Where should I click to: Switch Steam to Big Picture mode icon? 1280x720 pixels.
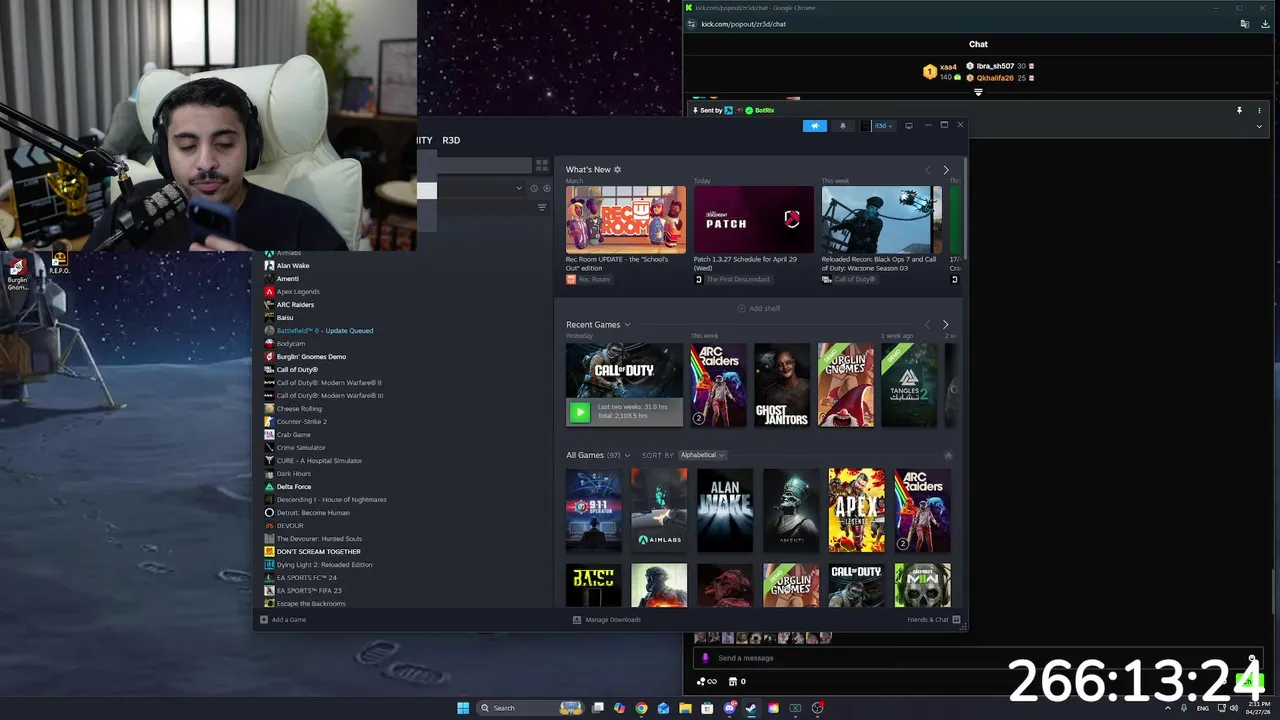908,125
